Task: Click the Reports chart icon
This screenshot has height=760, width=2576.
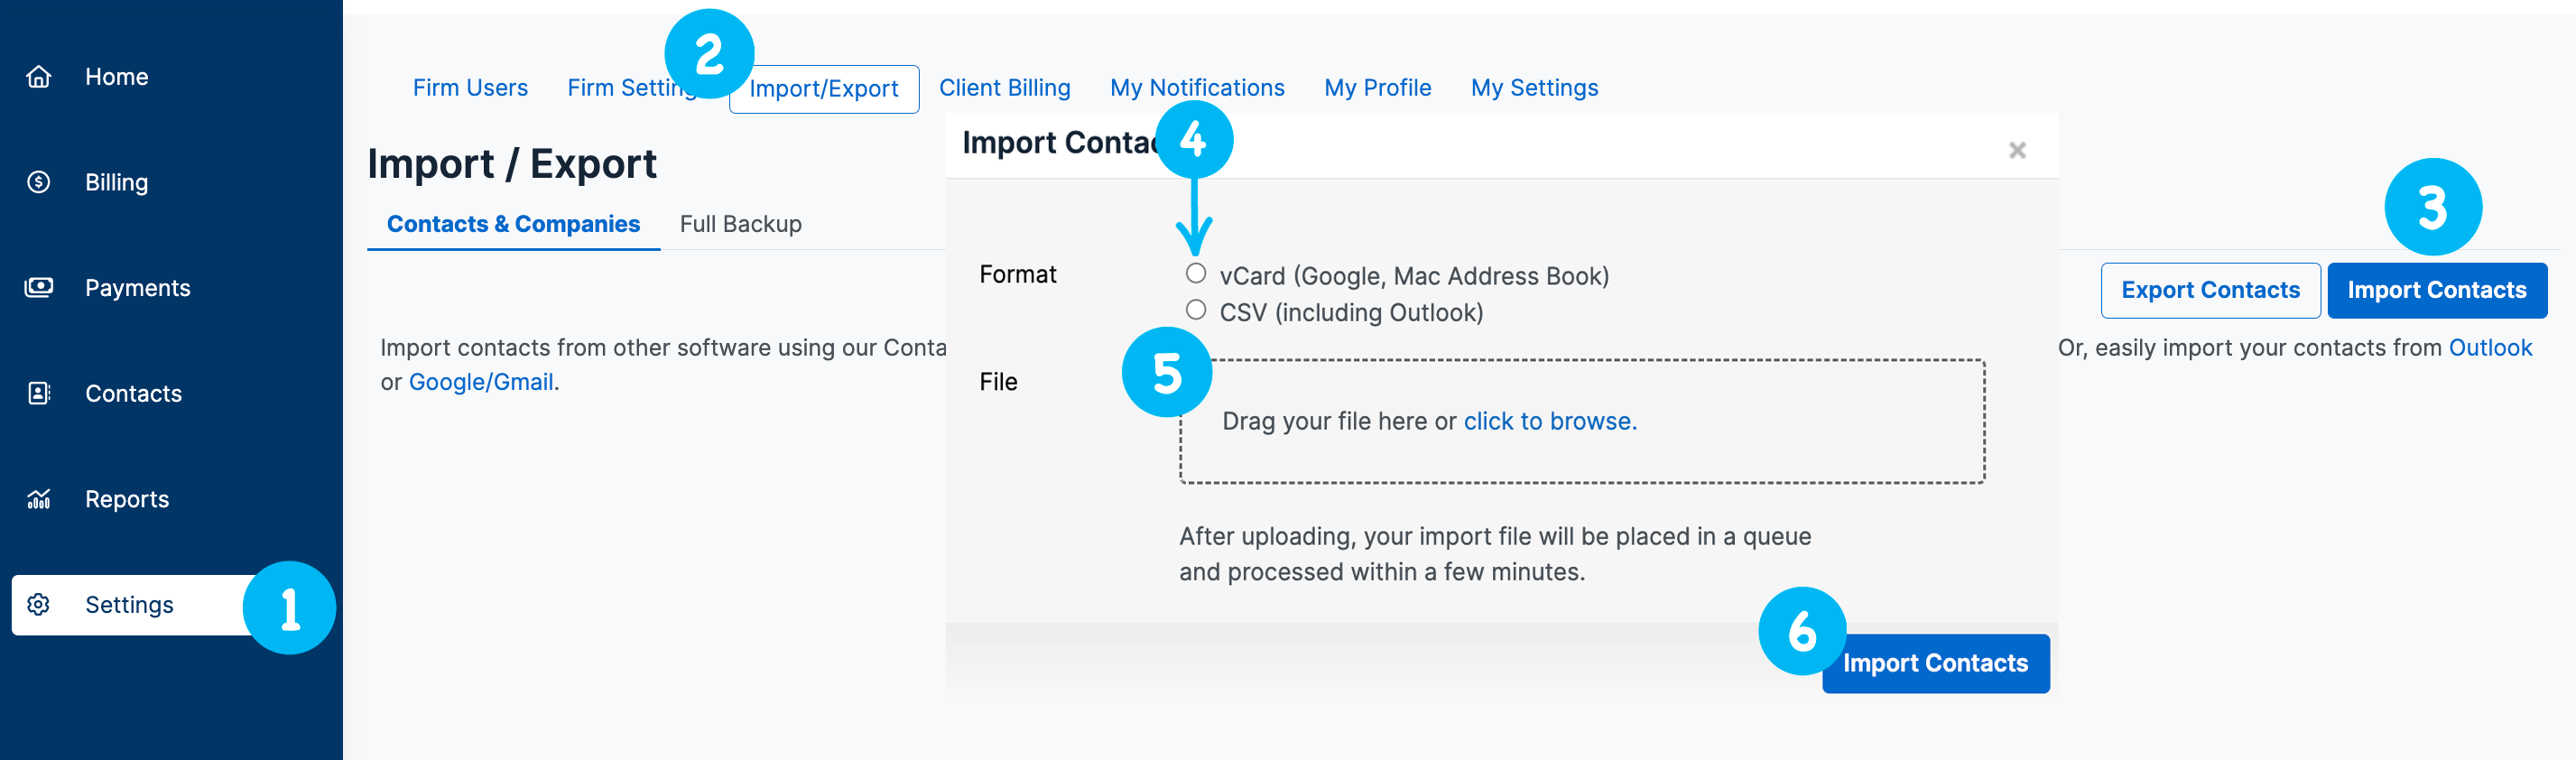Action: [39, 499]
